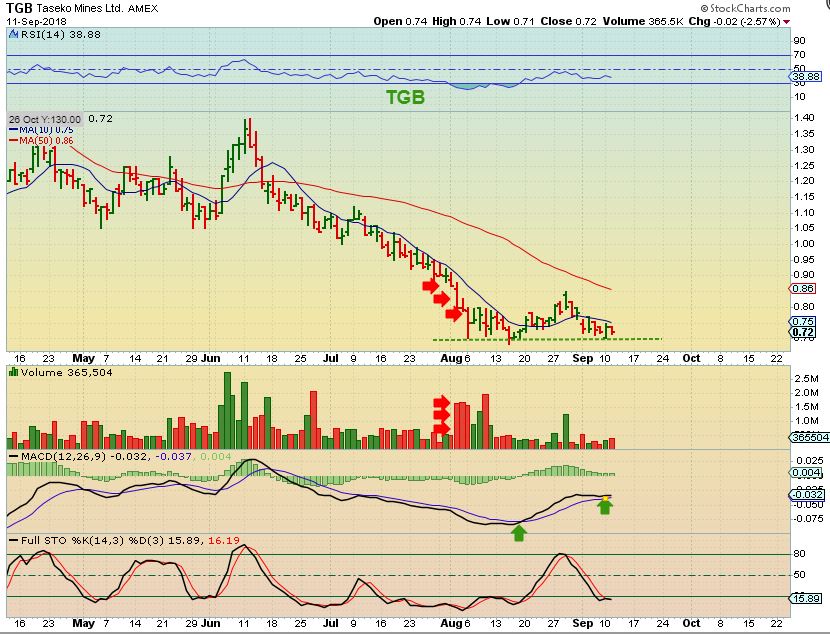The image size is (830, 634).
Task: Click the 15.89 tag on stochastic axis
Action: [806, 599]
